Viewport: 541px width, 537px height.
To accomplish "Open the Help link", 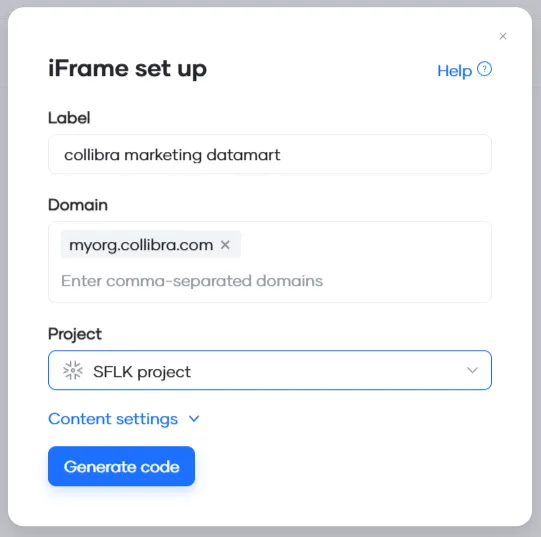I will click(454, 71).
